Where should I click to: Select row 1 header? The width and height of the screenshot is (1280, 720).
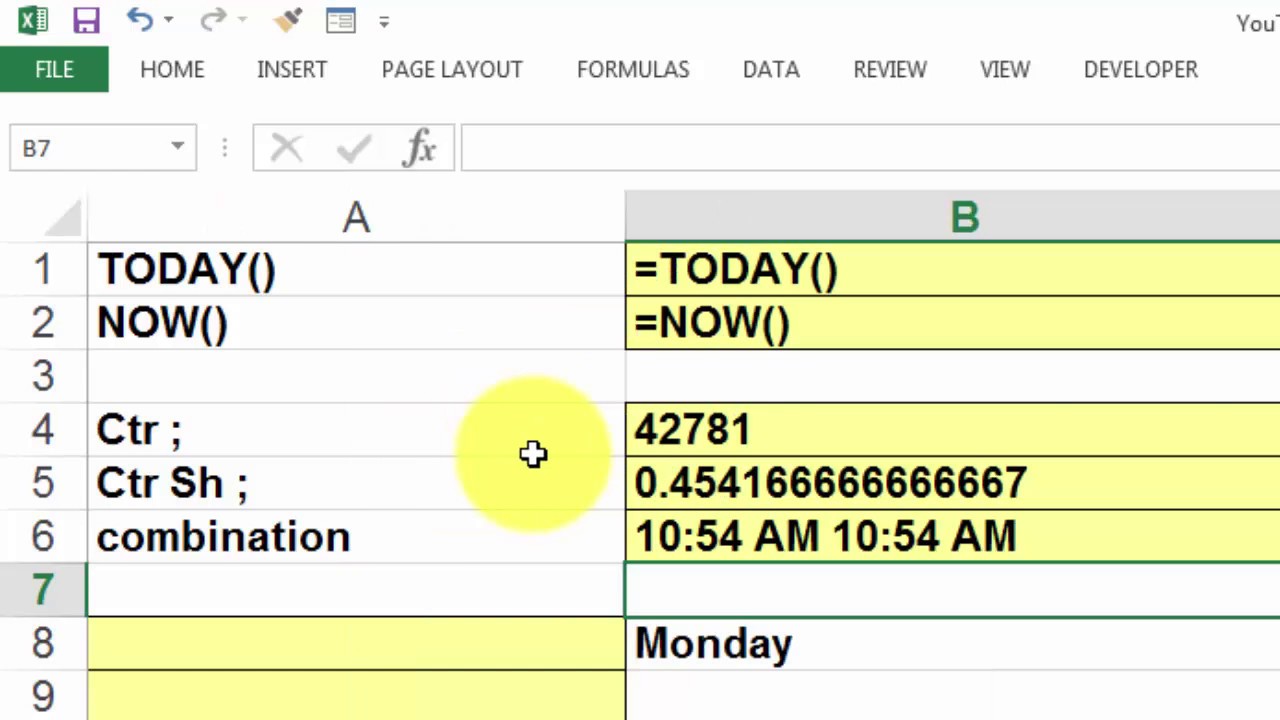pyautogui.click(x=43, y=269)
